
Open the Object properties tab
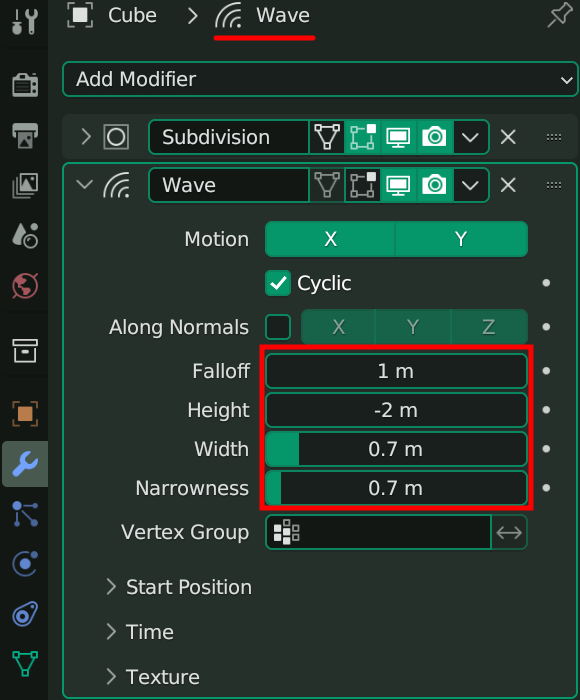coord(25,414)
